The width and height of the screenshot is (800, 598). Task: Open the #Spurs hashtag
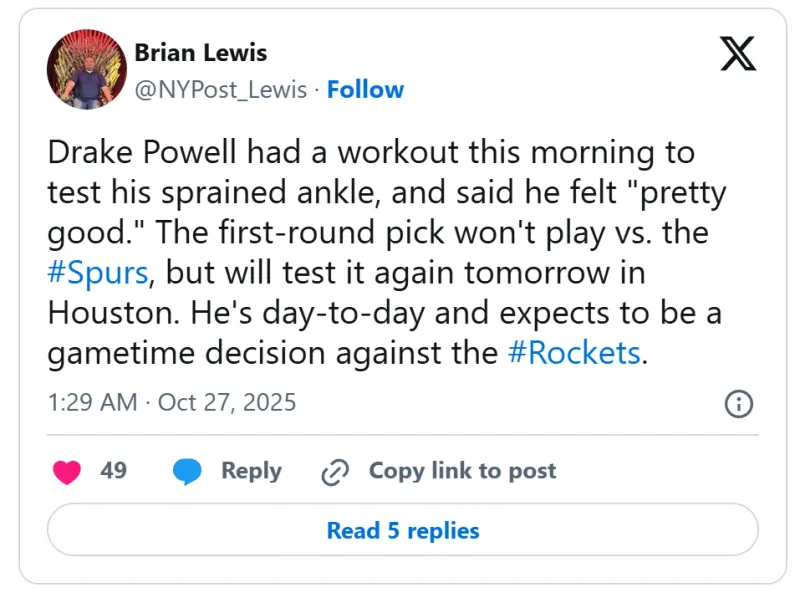(x=96, y=273)
